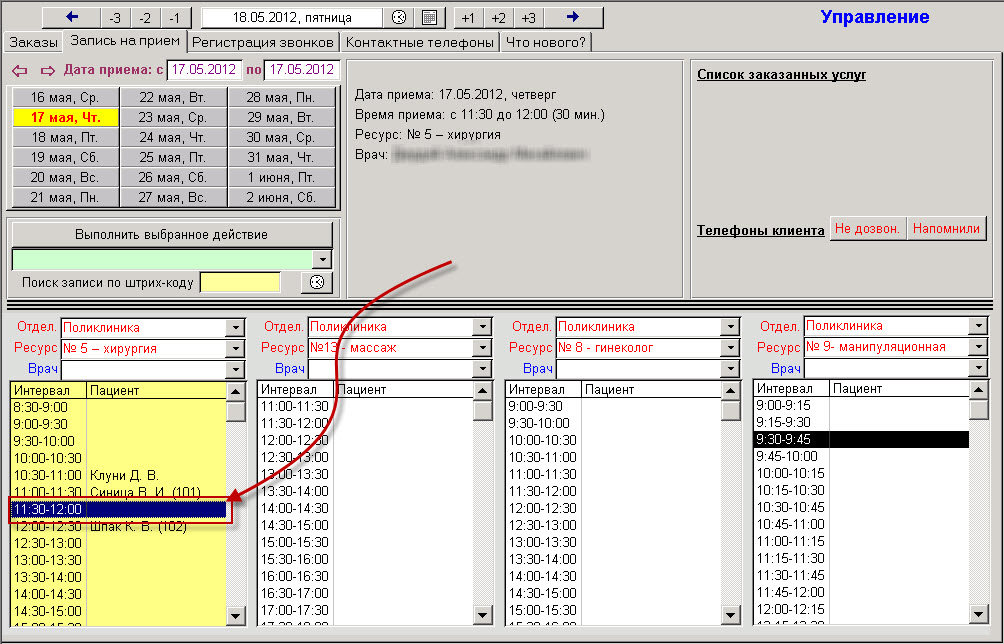Switch to Регистрация звонков tab
Screen dimensions: 1004x644
263,43
